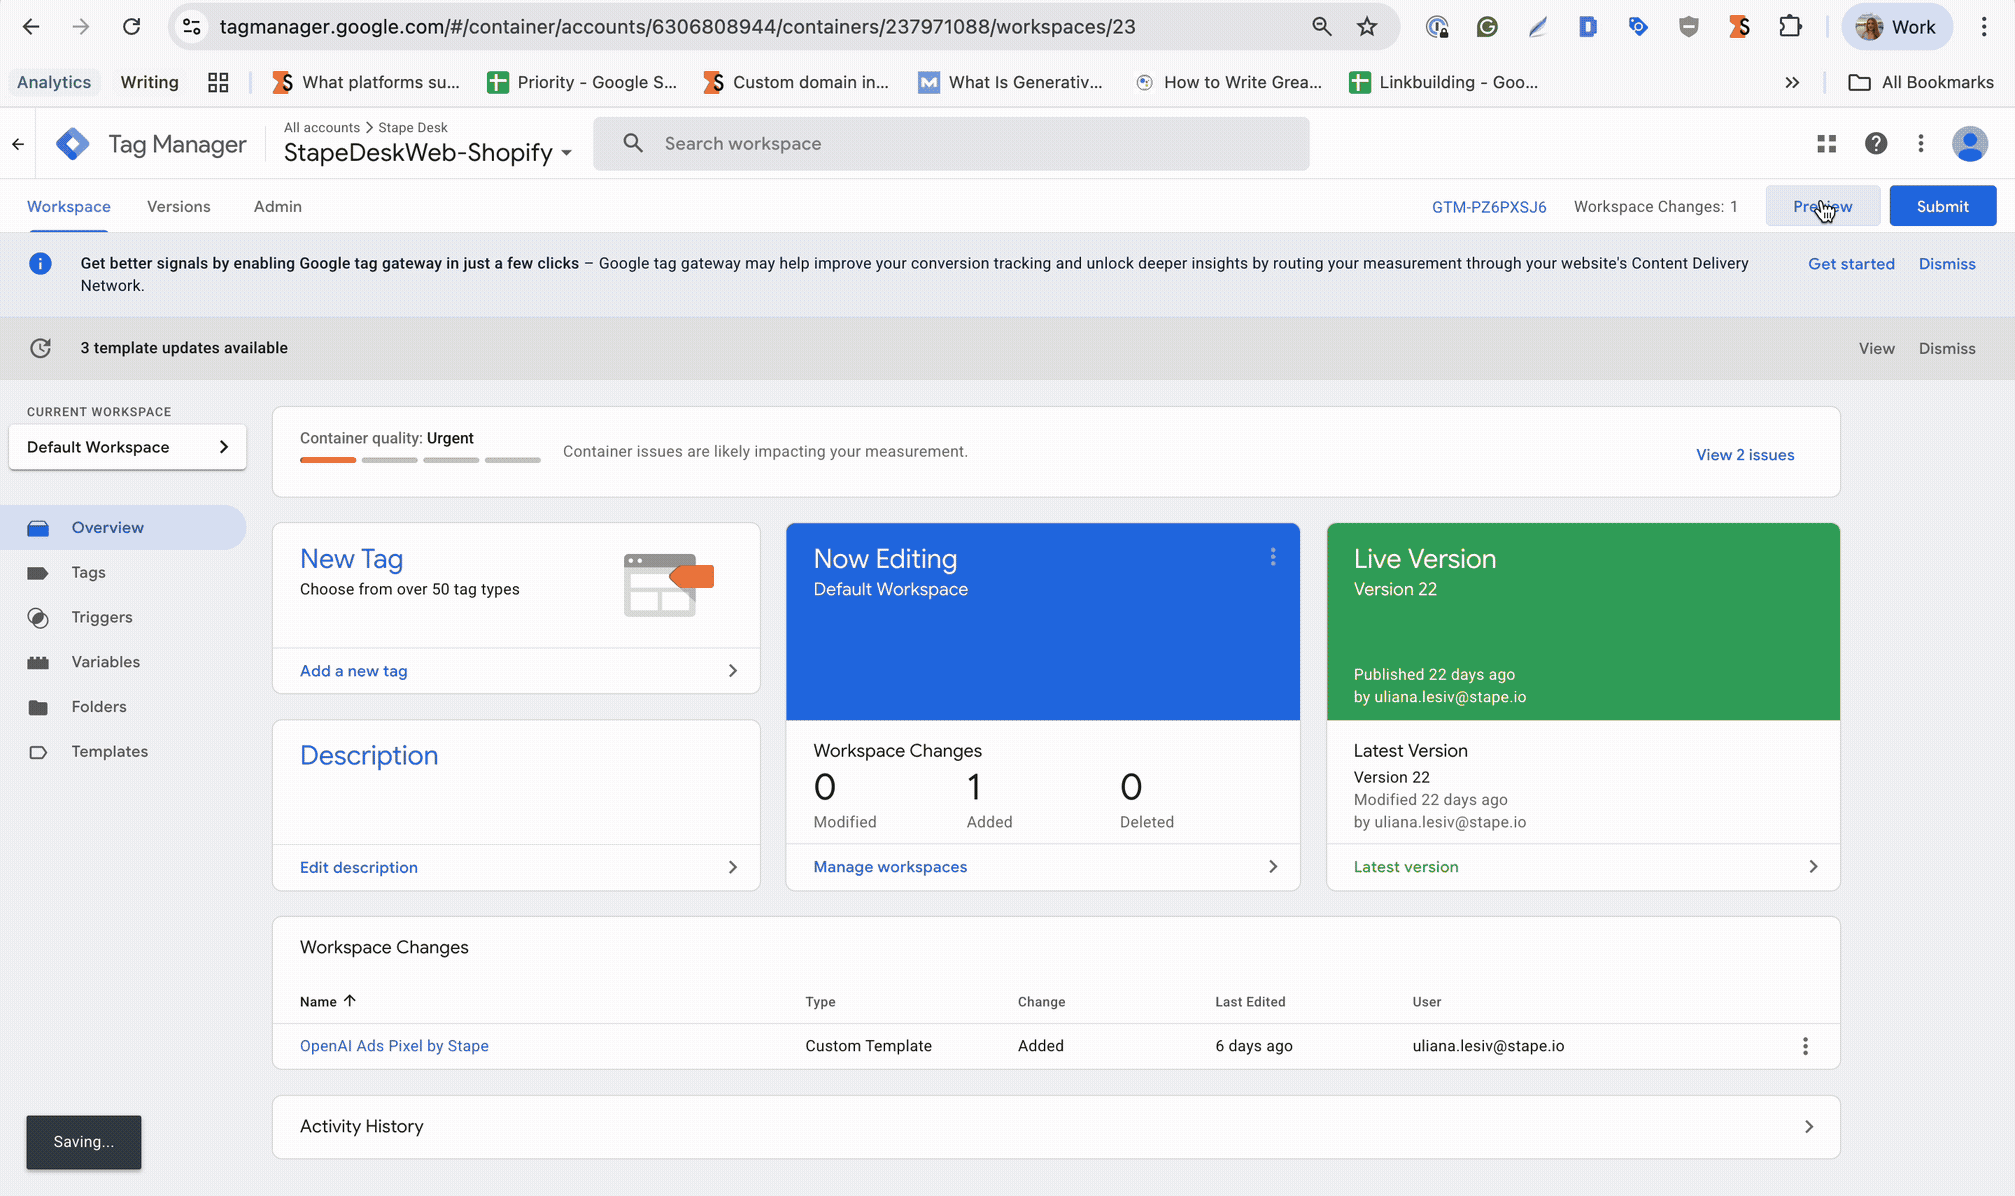This screenshot has width=2015, height=1196.
Task: Click the shield extension icon
Action: pos(1689,27)
